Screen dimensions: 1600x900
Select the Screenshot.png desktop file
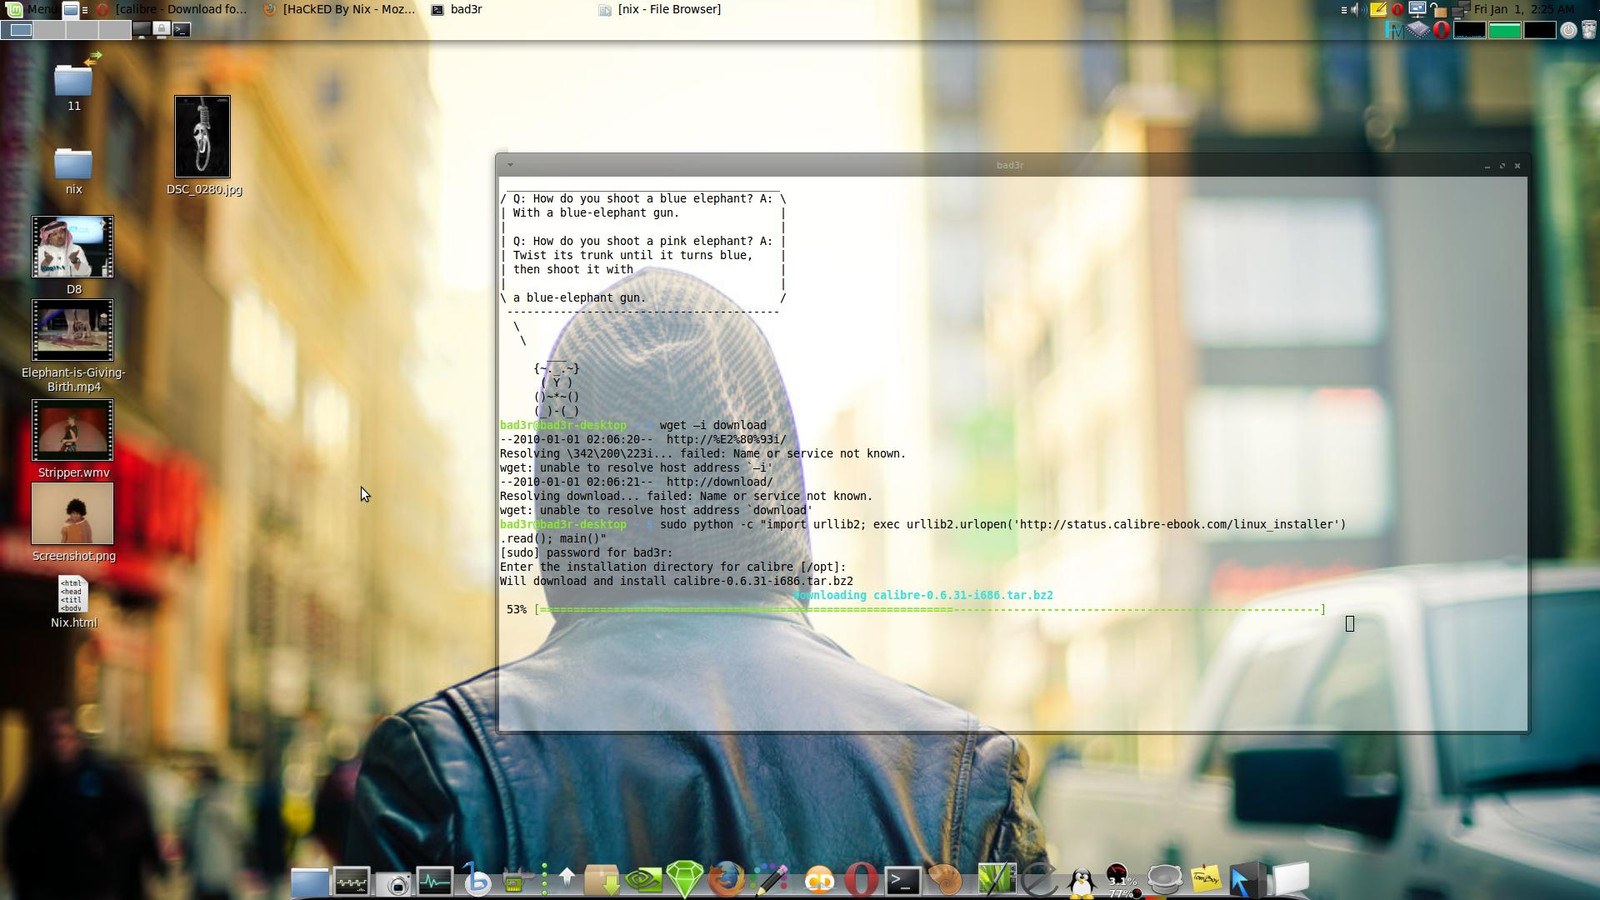pyautogui.click(x=73, y=523)
